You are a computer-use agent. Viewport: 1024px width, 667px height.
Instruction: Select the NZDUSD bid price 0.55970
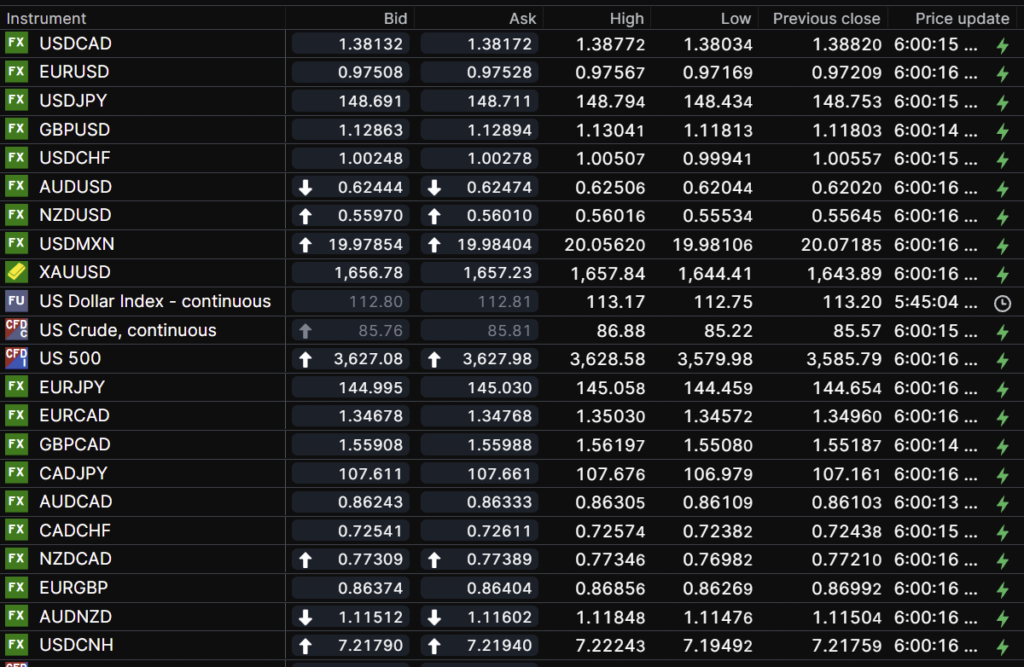[363, 215]
